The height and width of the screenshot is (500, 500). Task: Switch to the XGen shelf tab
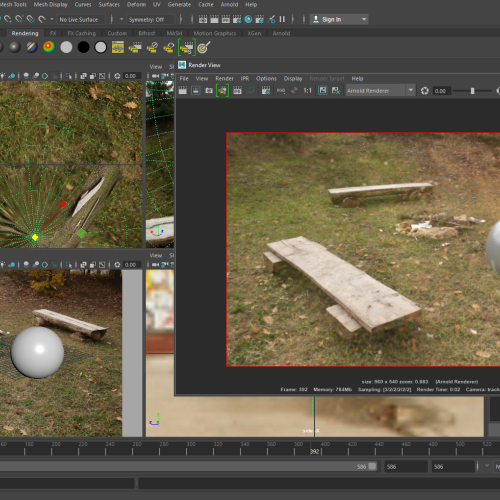(x=254, y=33)
